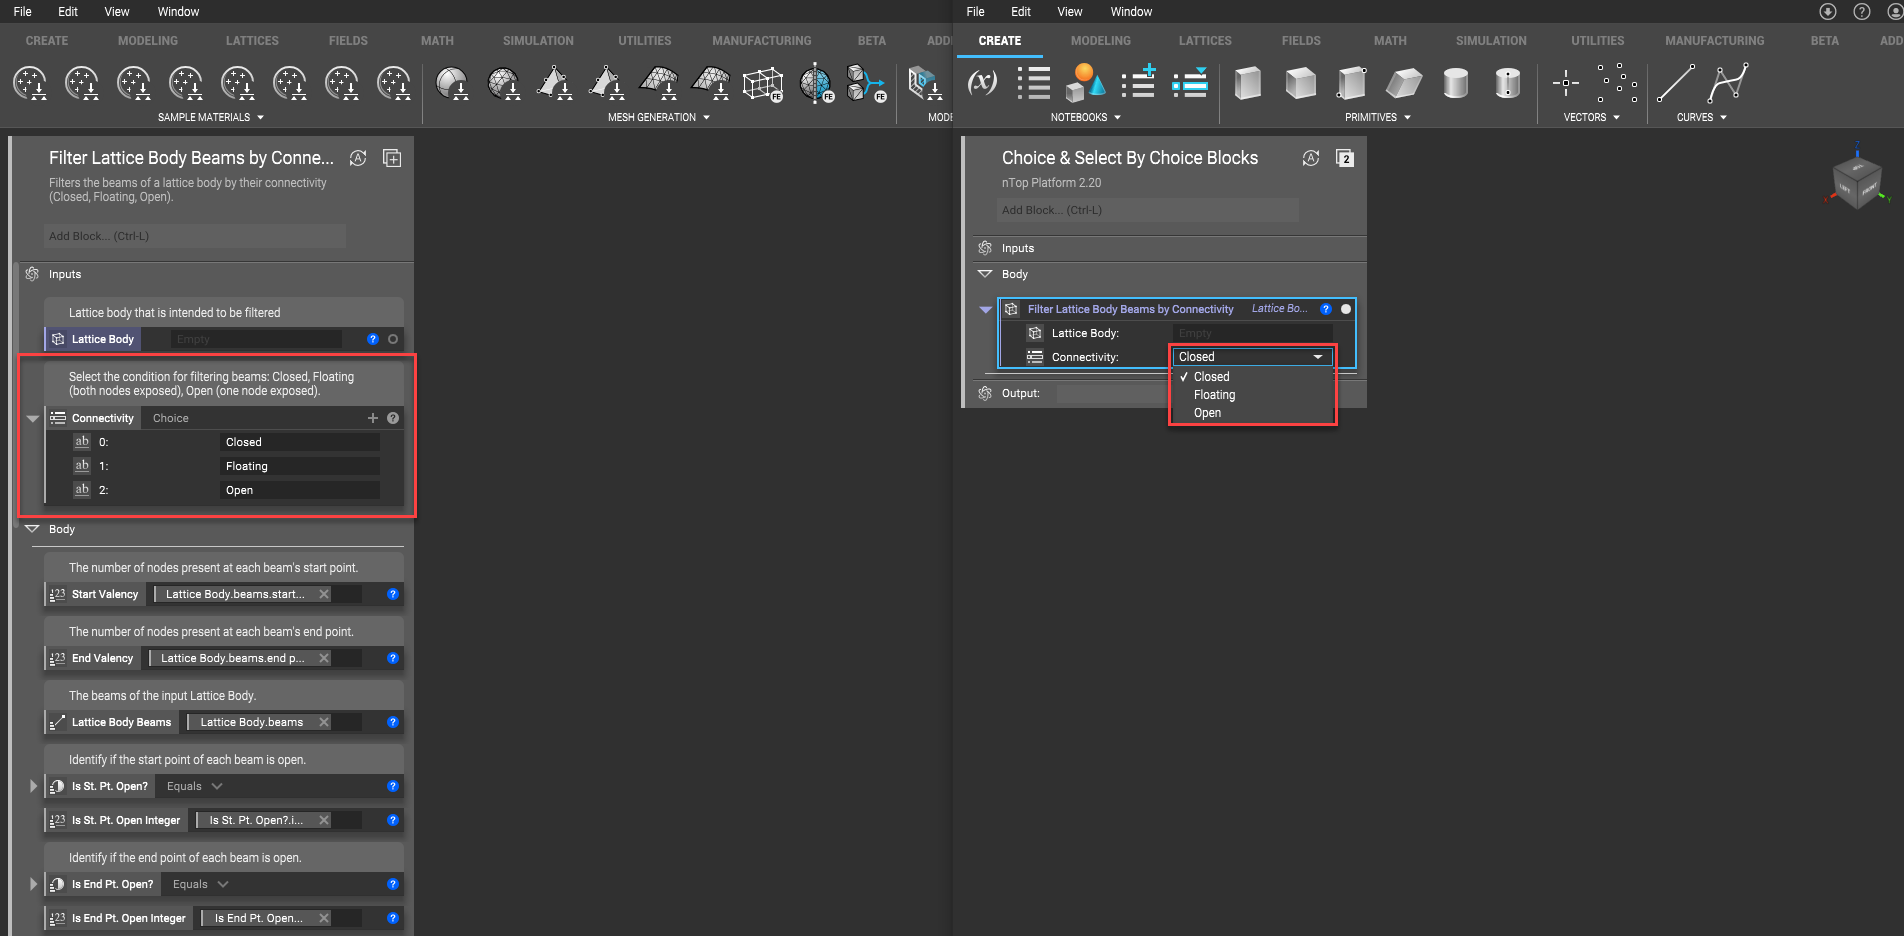Click the colored shapes icon in Notebooks toolbar
Screen dimensions: 1904x936
1085,83
